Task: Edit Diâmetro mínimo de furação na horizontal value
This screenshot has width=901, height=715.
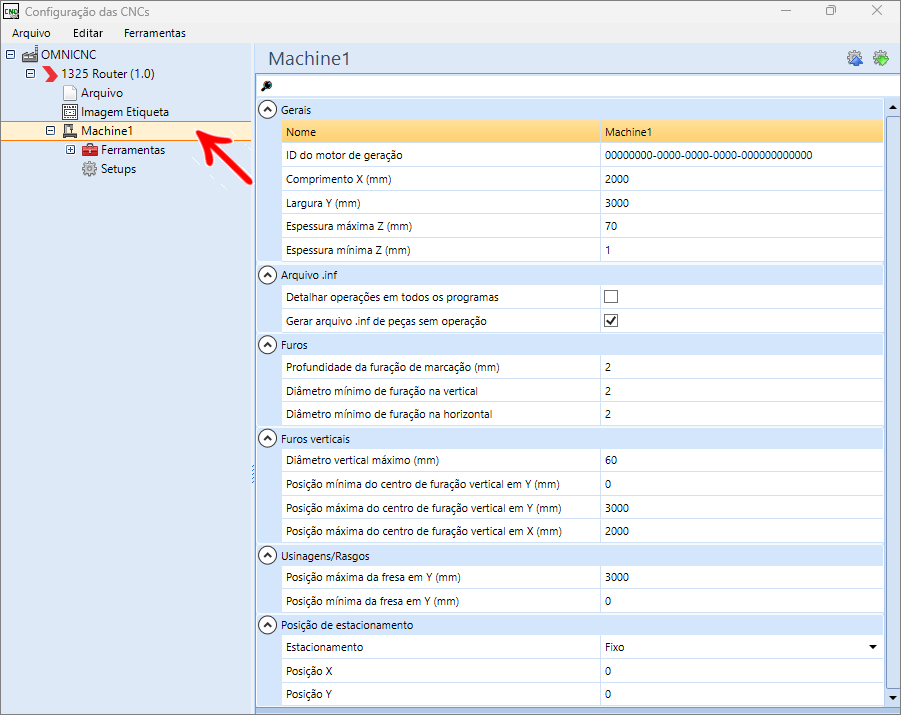Action: [x=741, y=414]
